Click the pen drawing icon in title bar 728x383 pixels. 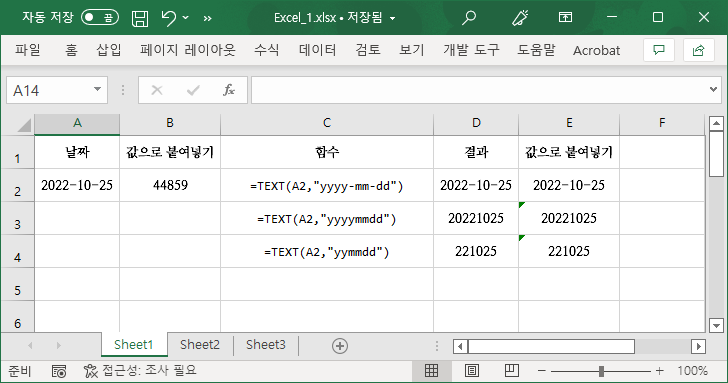520,18
